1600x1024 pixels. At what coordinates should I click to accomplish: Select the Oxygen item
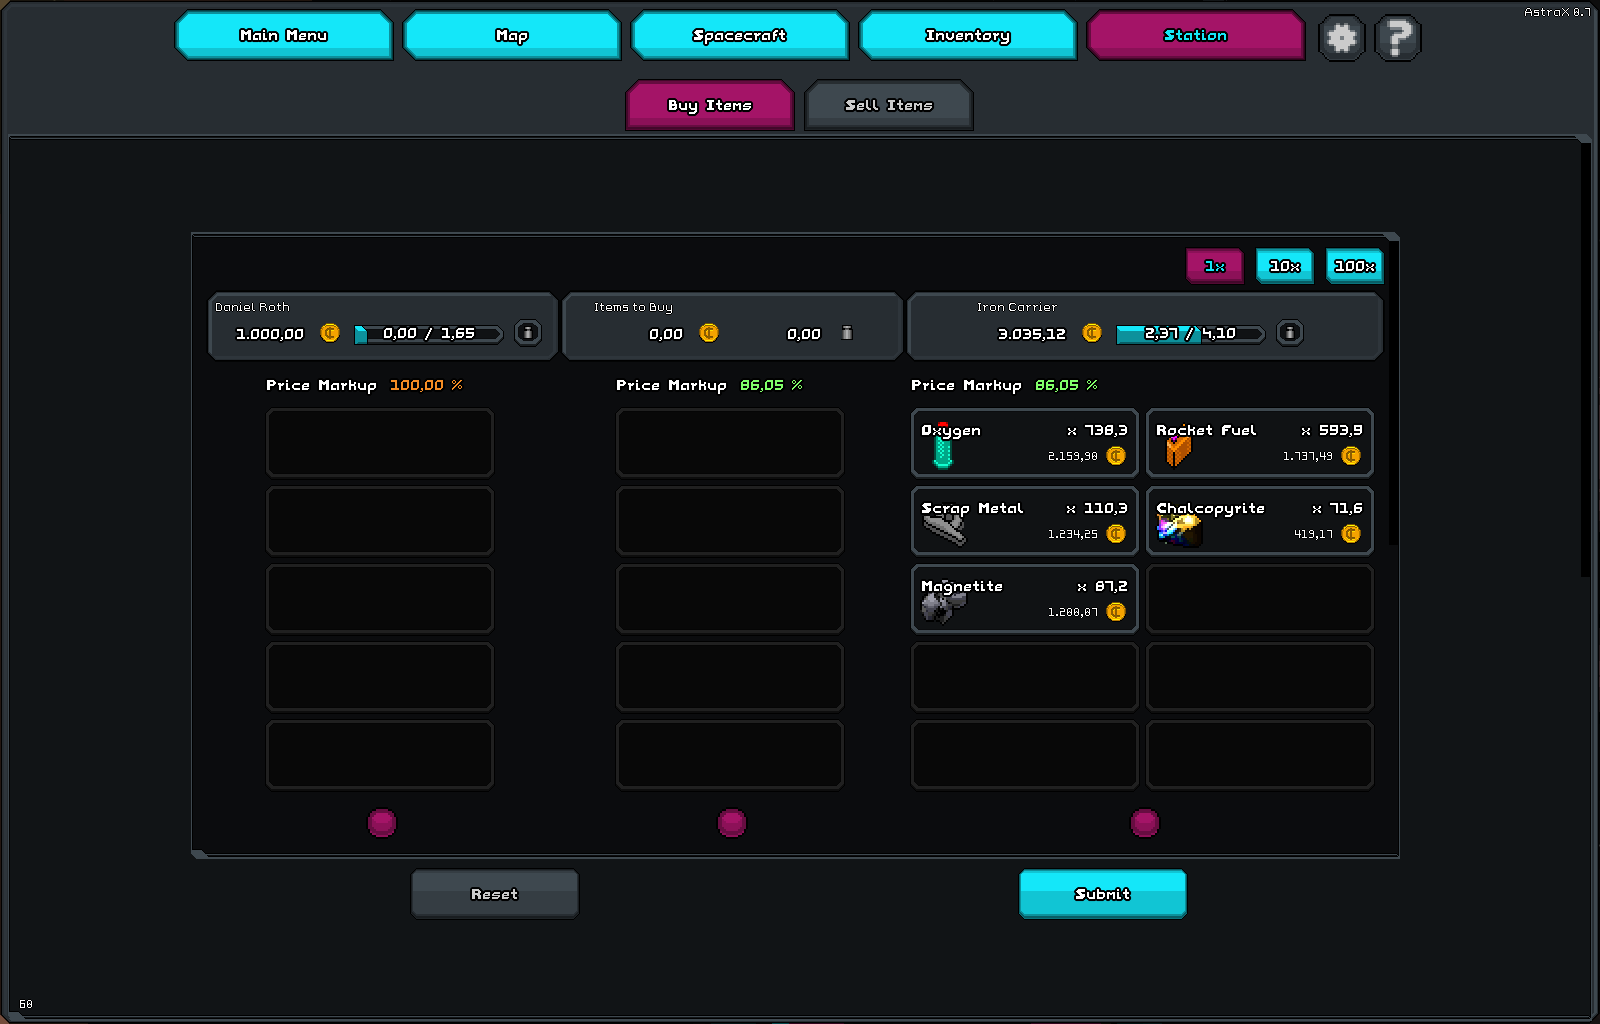1024,442
